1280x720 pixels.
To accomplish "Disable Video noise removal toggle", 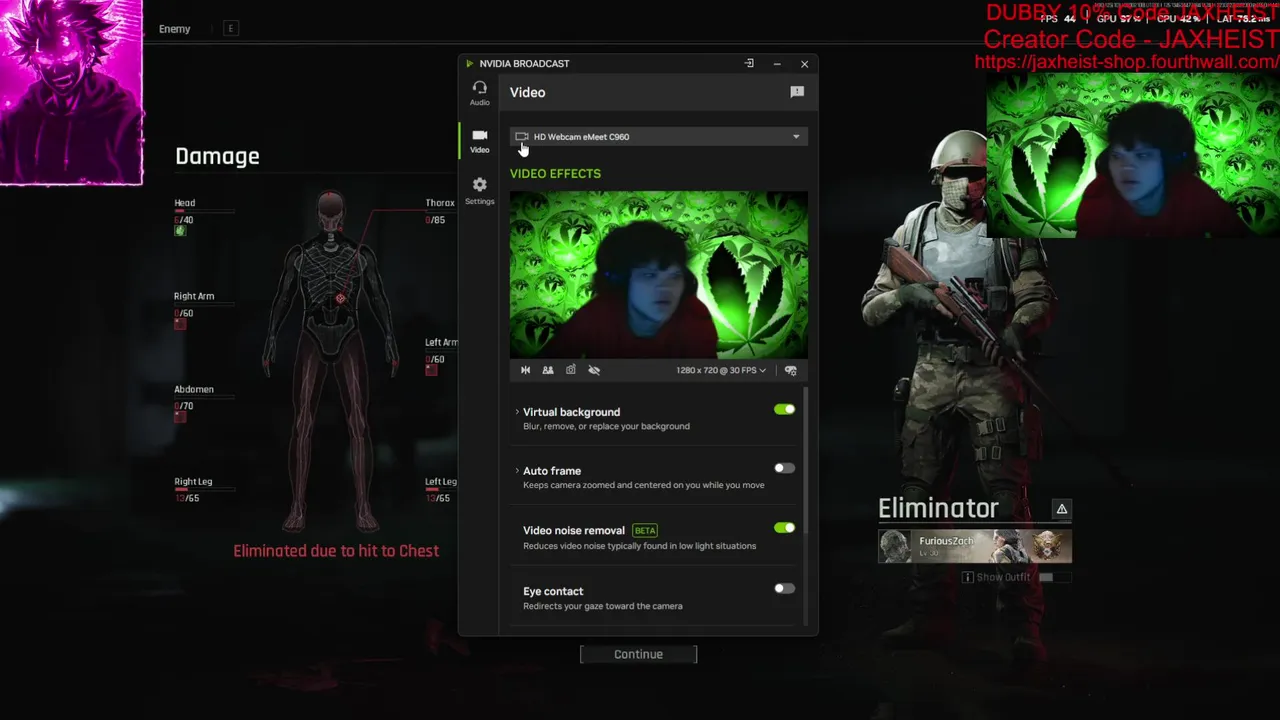I will tap(784, 528).
